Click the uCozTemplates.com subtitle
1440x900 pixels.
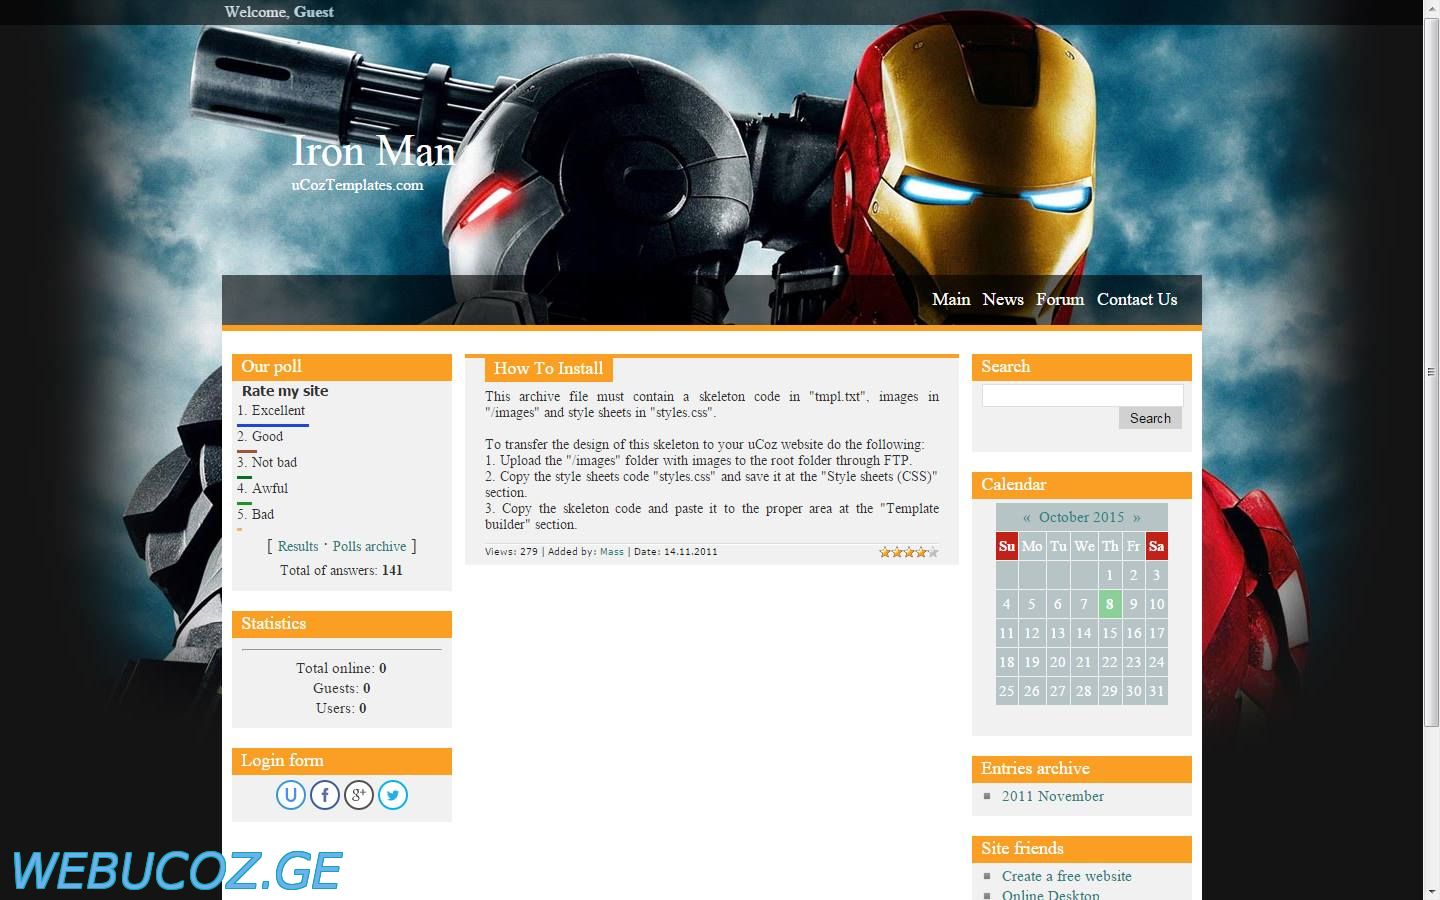(x=357, y=185)
